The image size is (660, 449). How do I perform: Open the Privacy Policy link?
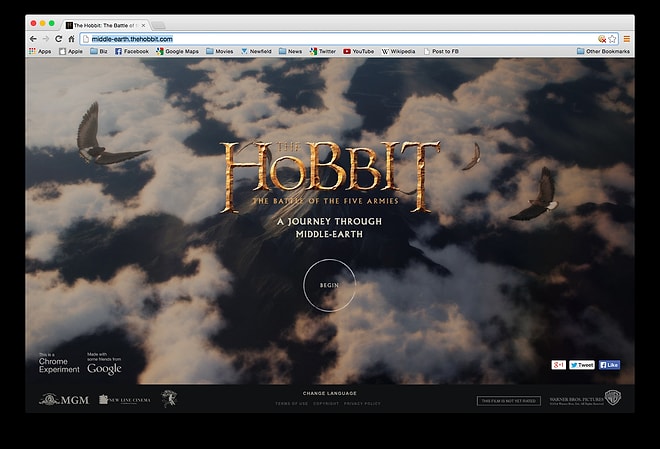click(362, 404)
